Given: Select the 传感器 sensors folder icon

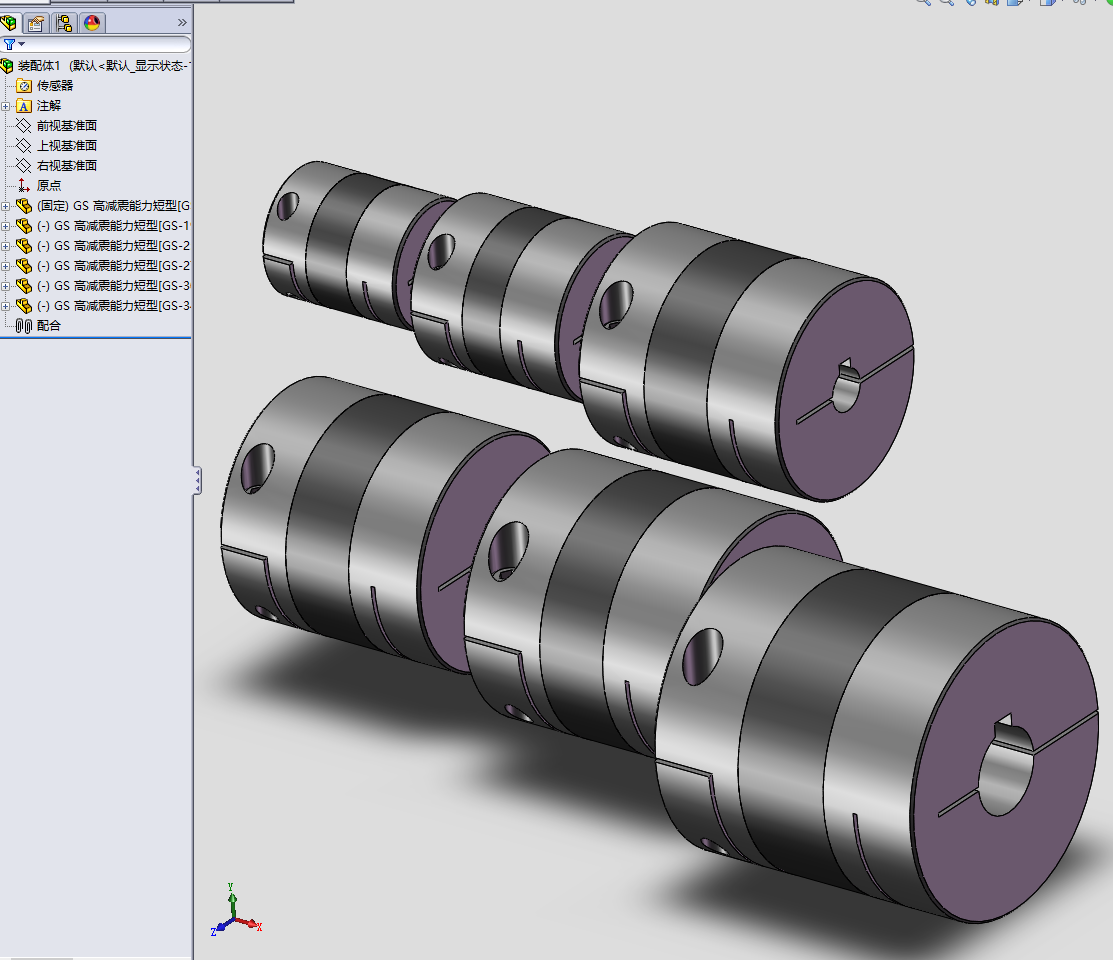Looking at the screenshot, I should 24,86.
